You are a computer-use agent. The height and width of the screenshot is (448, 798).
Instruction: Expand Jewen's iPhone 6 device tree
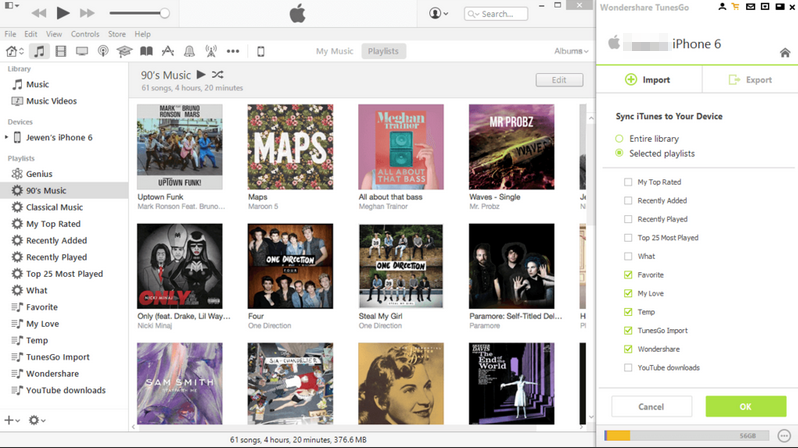coord(7,137)
